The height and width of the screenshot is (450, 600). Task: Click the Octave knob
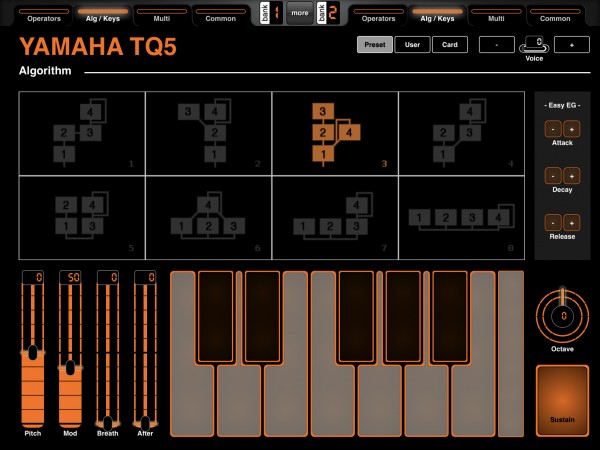click(x=562, y=316)
